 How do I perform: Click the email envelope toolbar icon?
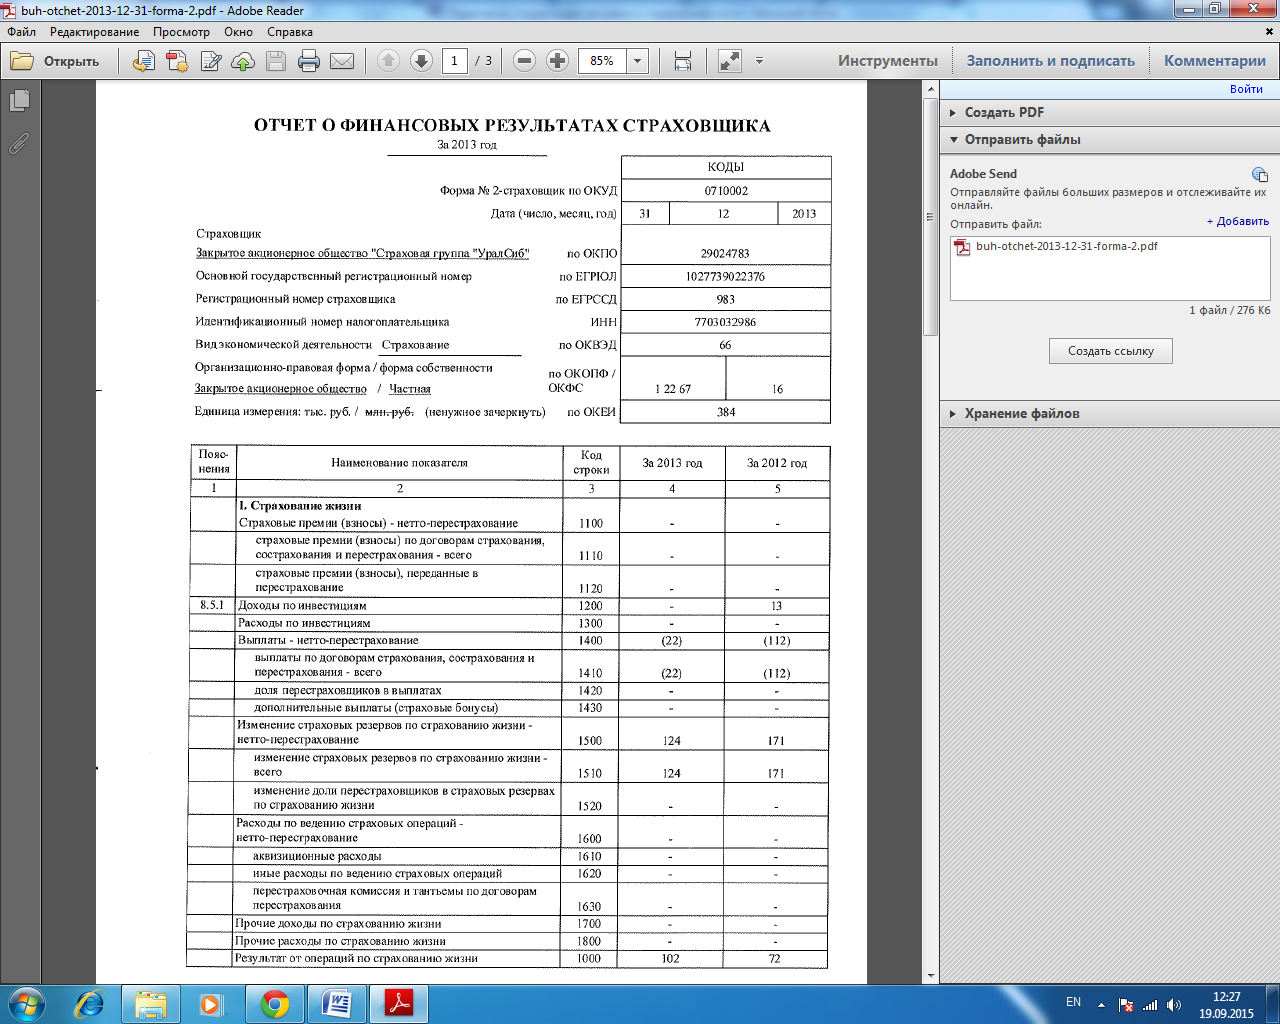pos(342,61)
